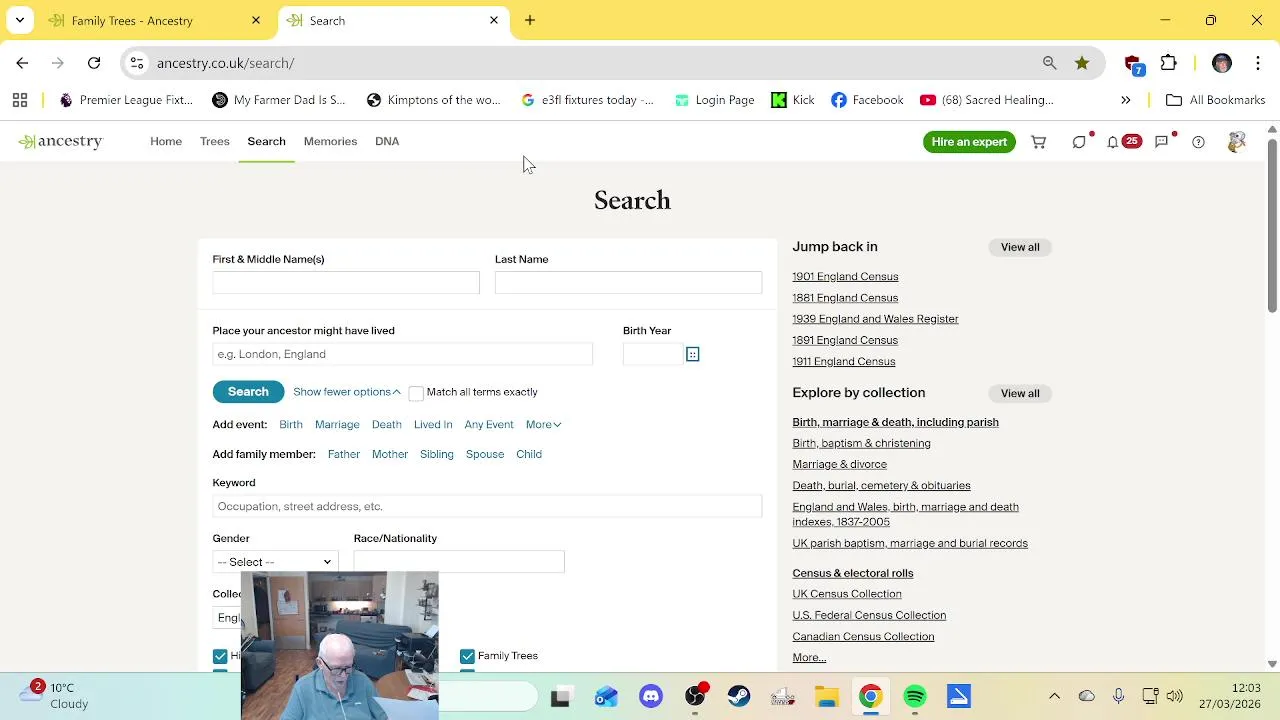Reload the page
Image resolution: width=1280 pixels, height=720 pixels.
point(94,63)
